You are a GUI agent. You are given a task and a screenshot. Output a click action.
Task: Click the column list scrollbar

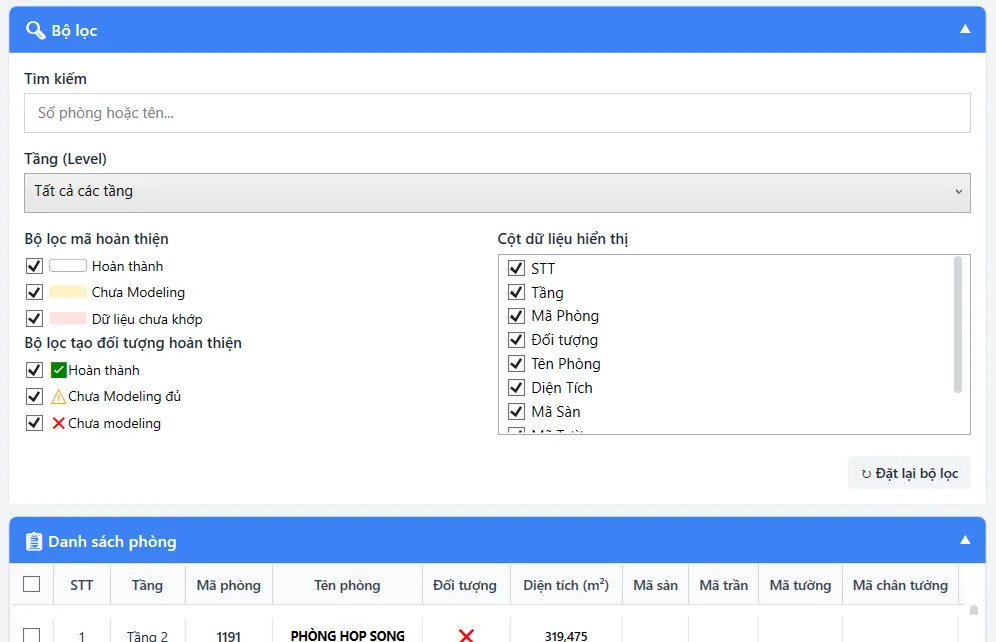click(x=958, y=324)
